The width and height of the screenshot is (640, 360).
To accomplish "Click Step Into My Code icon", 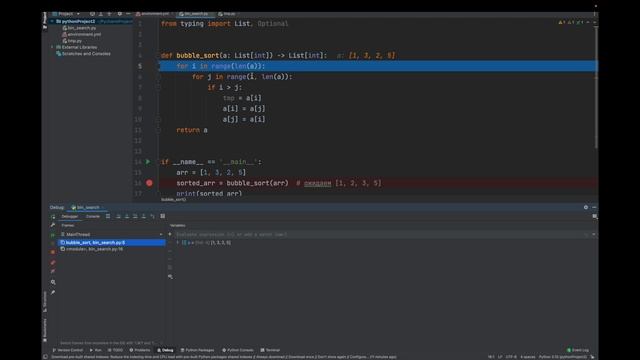I will point(135,216).
